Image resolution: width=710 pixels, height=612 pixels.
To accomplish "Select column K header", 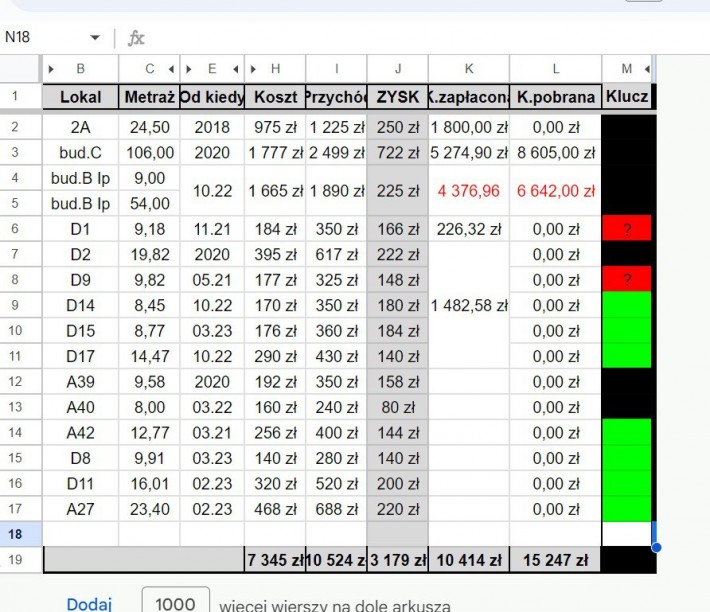I will tap(468, 68).
